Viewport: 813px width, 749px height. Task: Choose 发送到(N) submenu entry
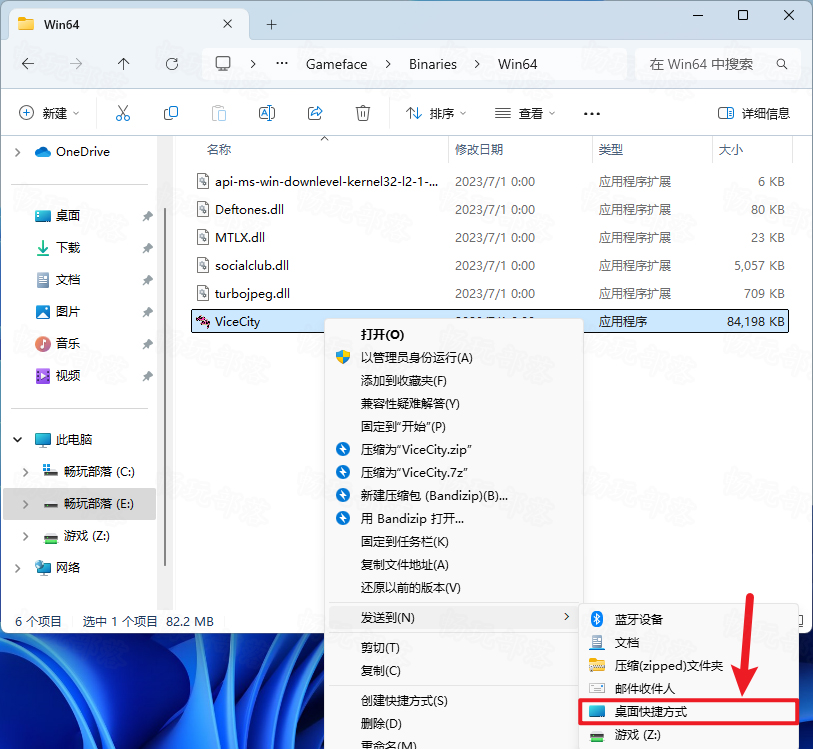point(454,617)
